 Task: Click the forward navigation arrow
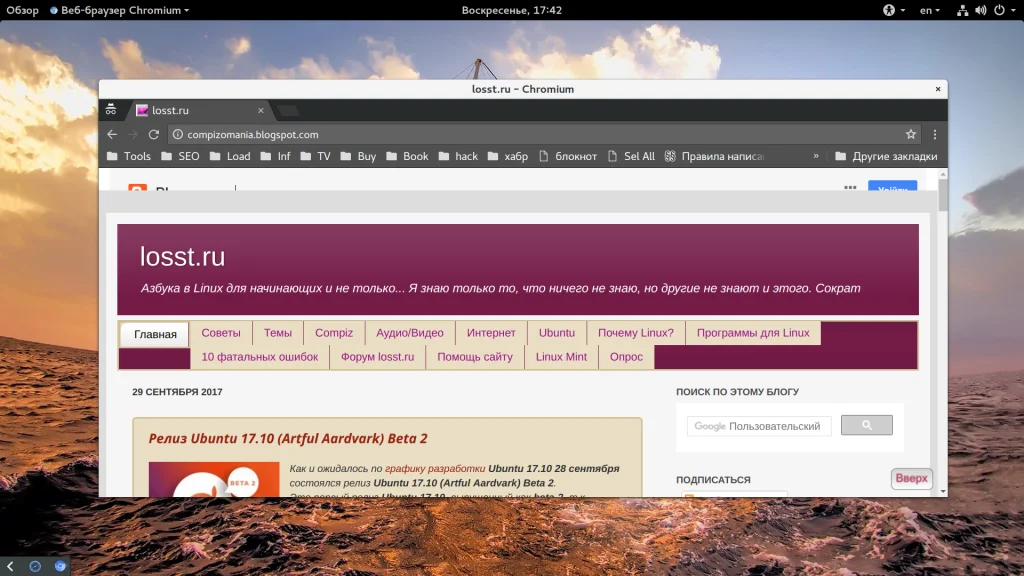pyautogui.click(x=133, y=135)
